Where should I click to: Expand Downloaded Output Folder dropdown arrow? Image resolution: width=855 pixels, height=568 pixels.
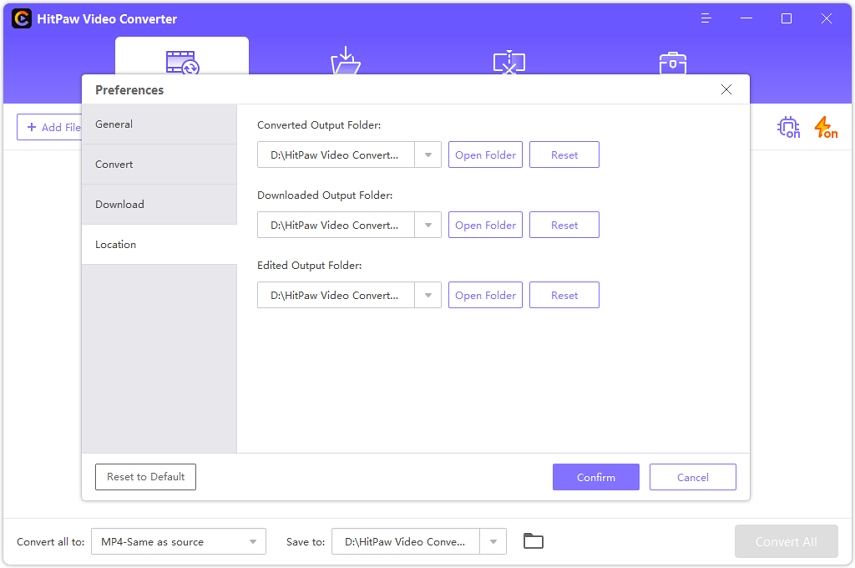click(428, 225)
